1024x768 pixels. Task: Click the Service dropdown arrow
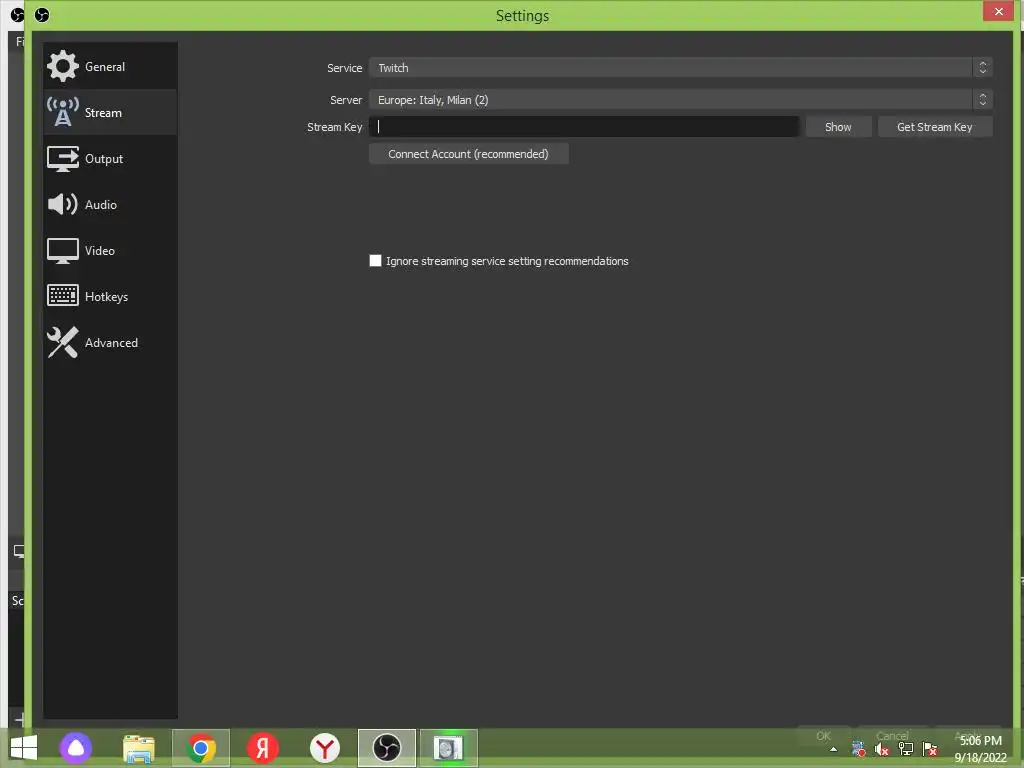982,67
